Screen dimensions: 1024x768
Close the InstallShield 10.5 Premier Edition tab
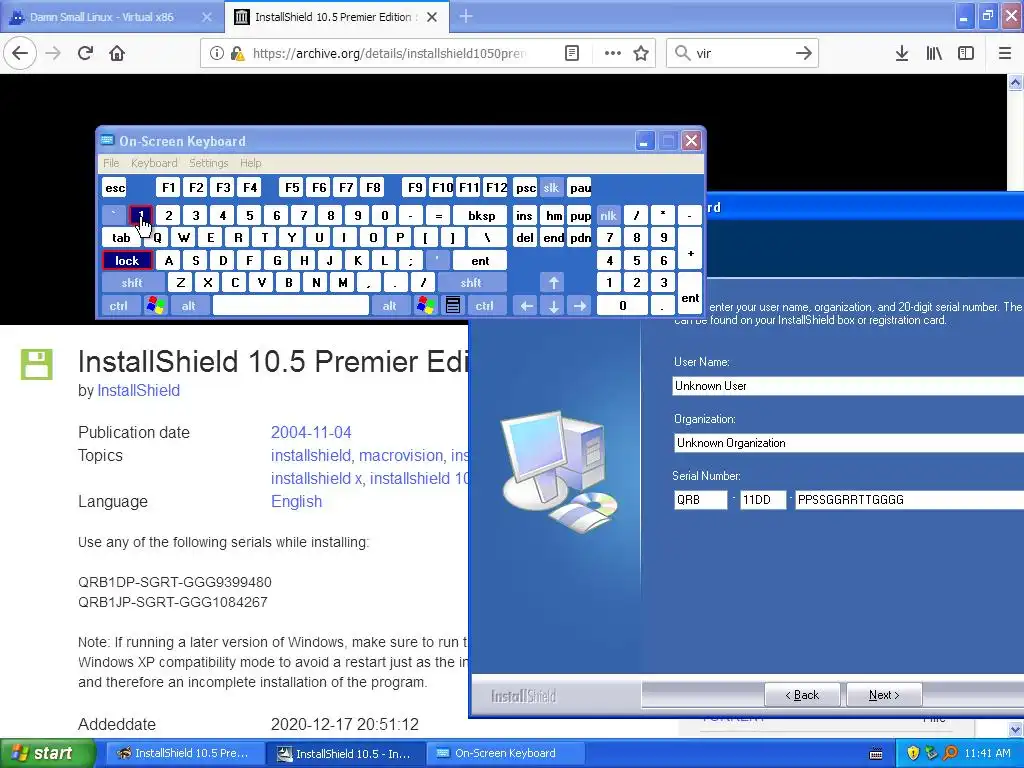432,17
